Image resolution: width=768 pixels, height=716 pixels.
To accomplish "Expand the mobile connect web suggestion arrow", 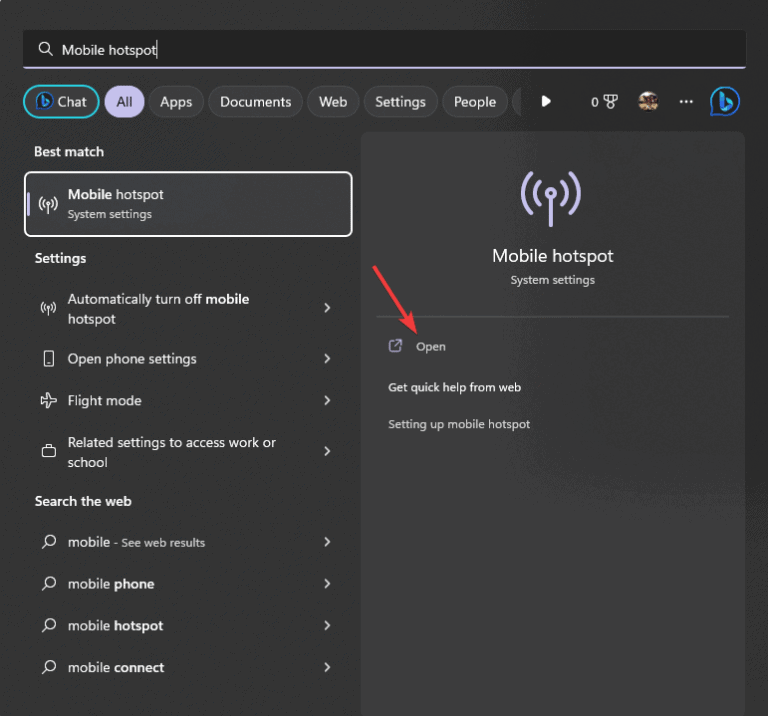I will (x=327, y=667).
